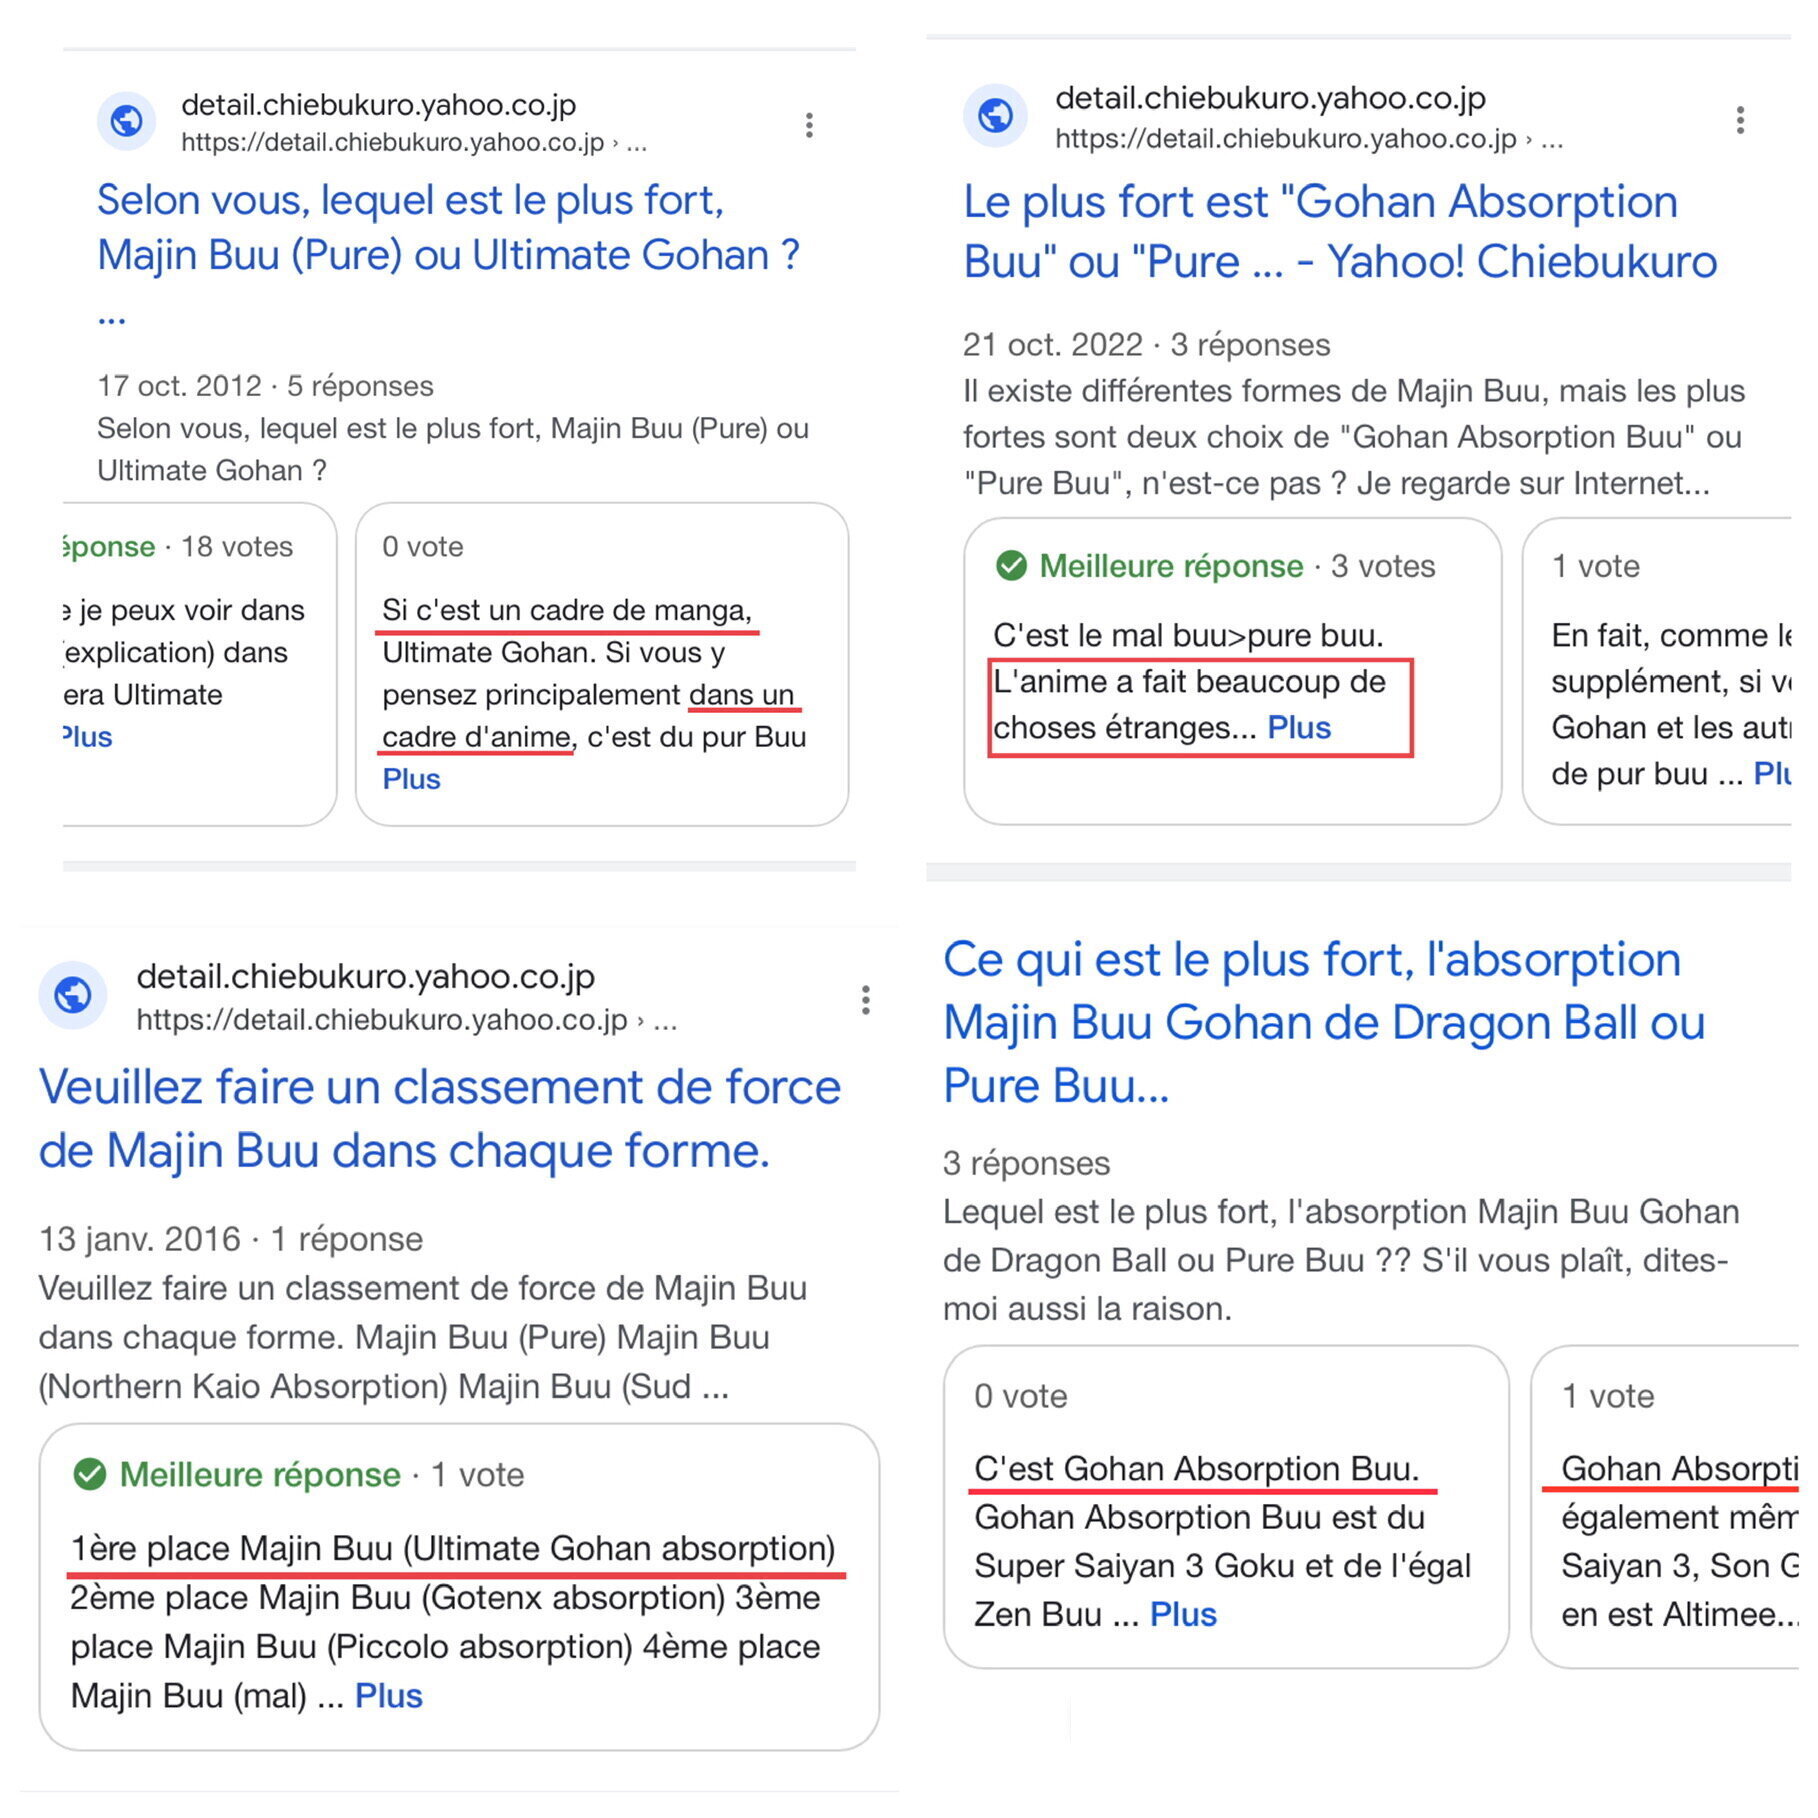The width and height of the screenshot is (1818, 1818).
Task: Click the site name above the "Selon vous" title
Action: pyautogui.click(x=379, y=105)
